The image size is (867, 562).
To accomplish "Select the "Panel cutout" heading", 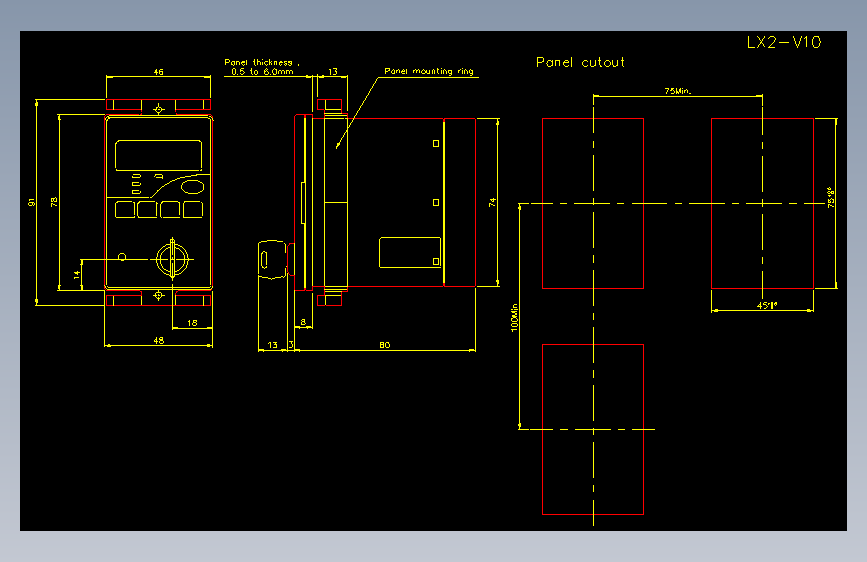I will (x=580, y=62).
